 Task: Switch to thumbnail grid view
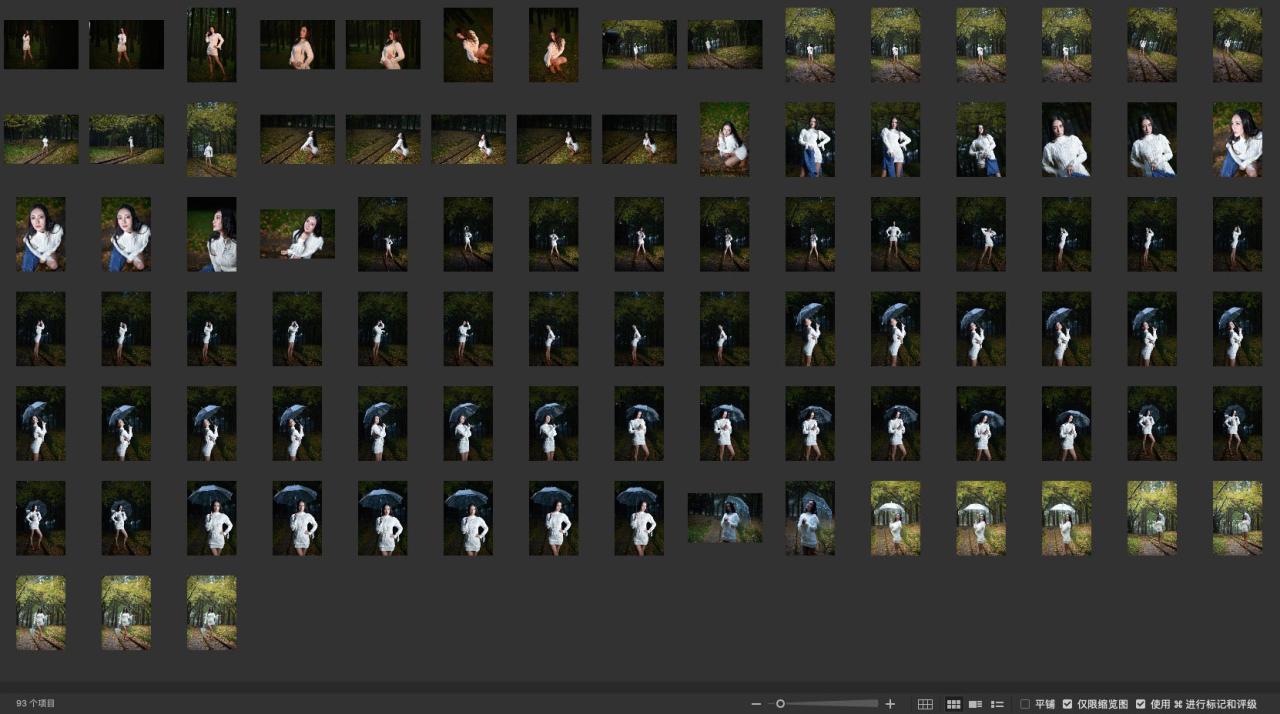click(x=953, y=704)
